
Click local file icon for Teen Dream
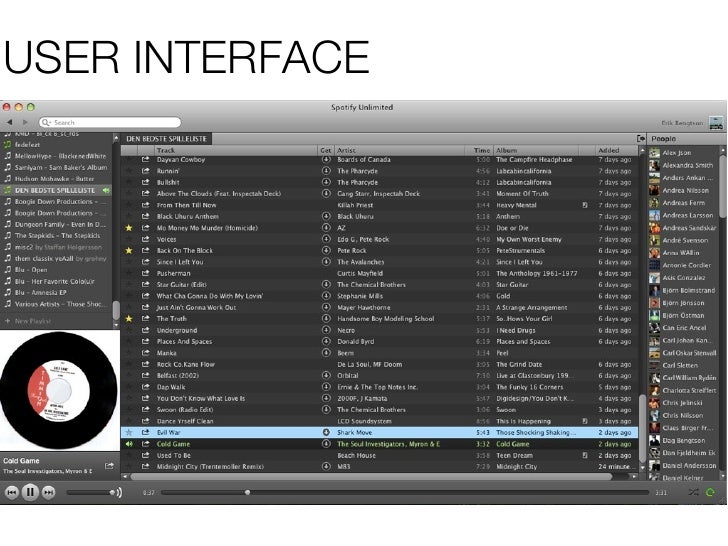(585, 455)
